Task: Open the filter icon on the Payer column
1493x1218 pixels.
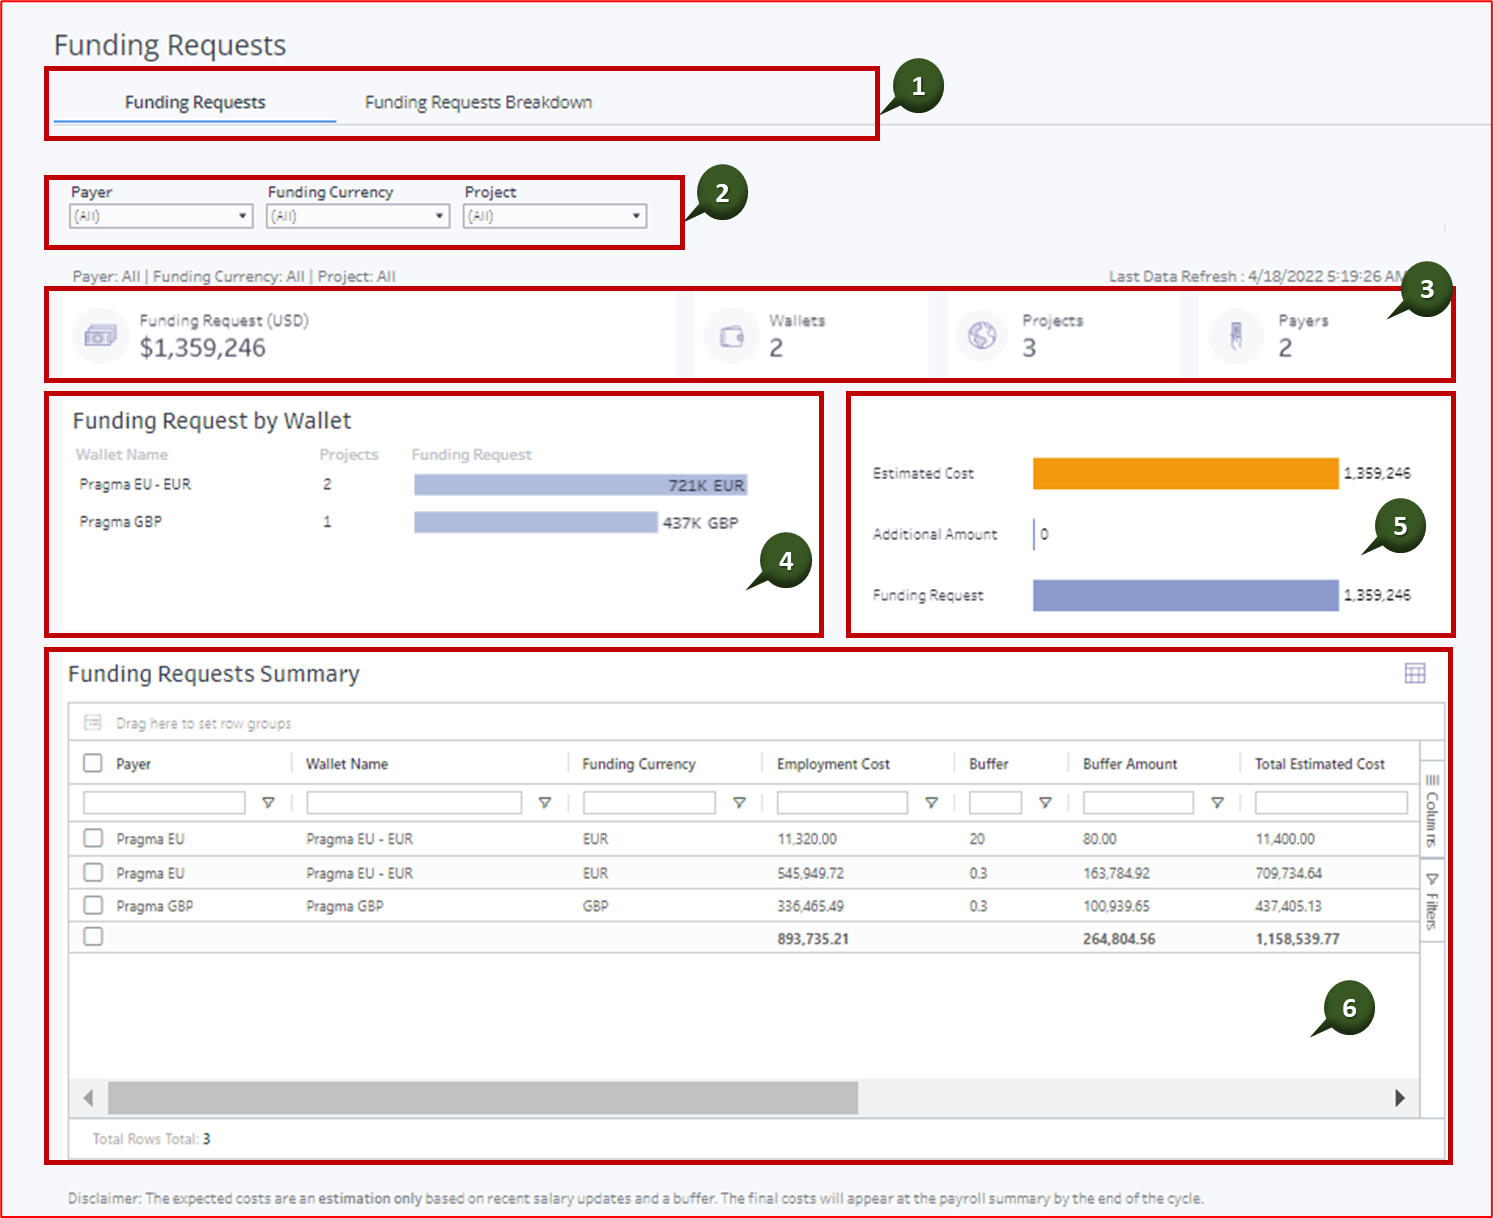Action: [268, 802]
